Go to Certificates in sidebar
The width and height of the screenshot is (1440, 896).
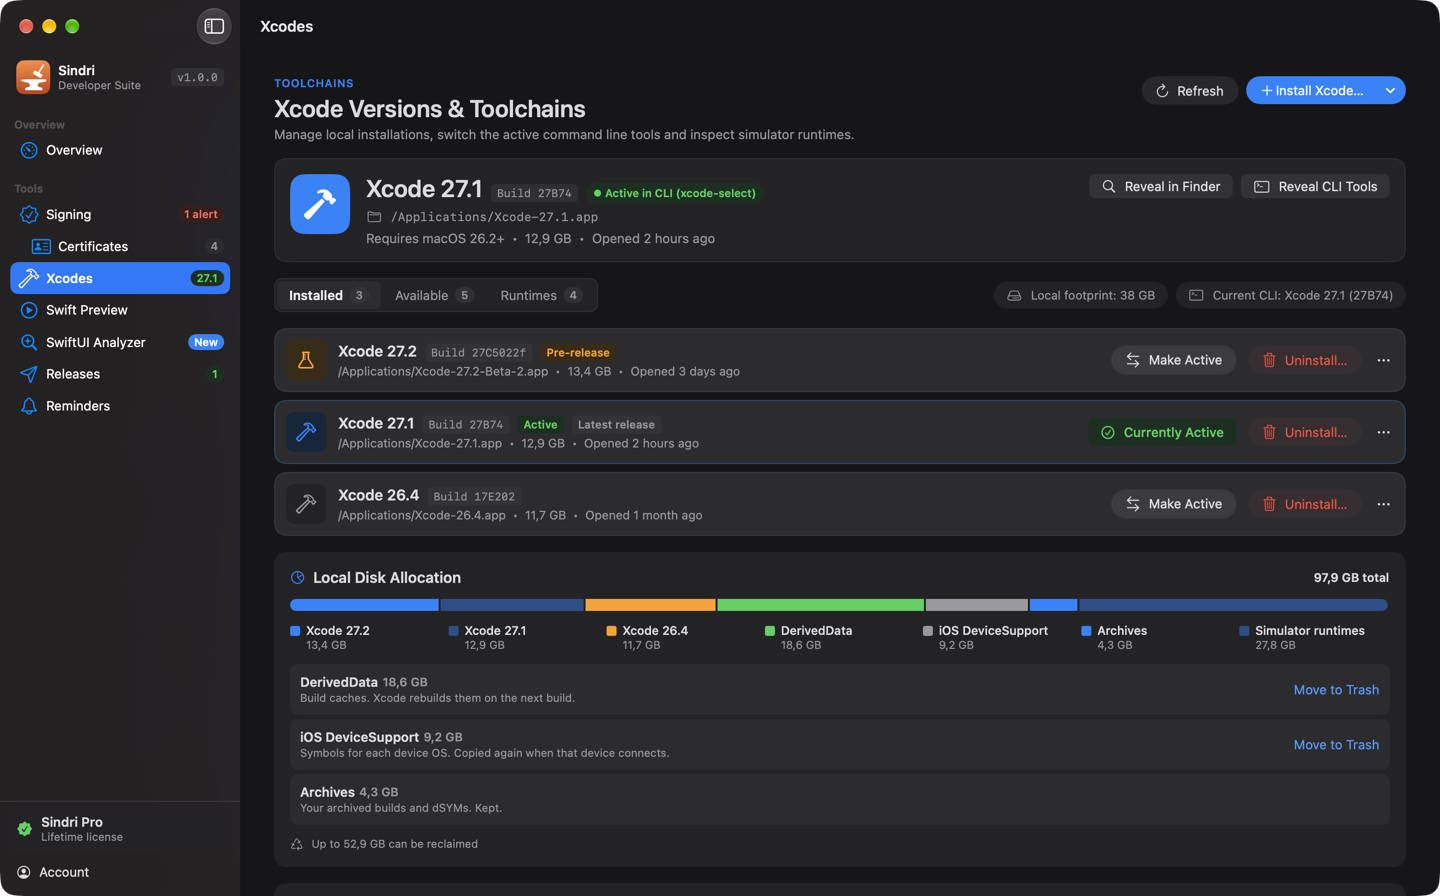click(120, 246)
